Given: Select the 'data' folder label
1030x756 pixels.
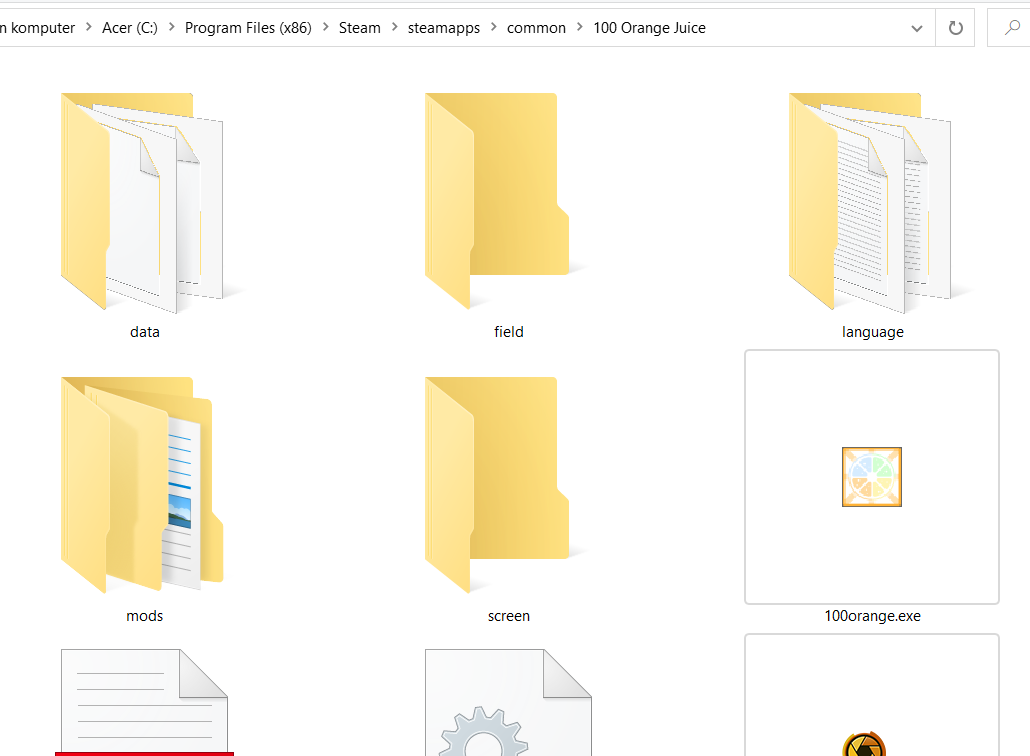Looking at the screenshot, I should (x=145, y=332).
